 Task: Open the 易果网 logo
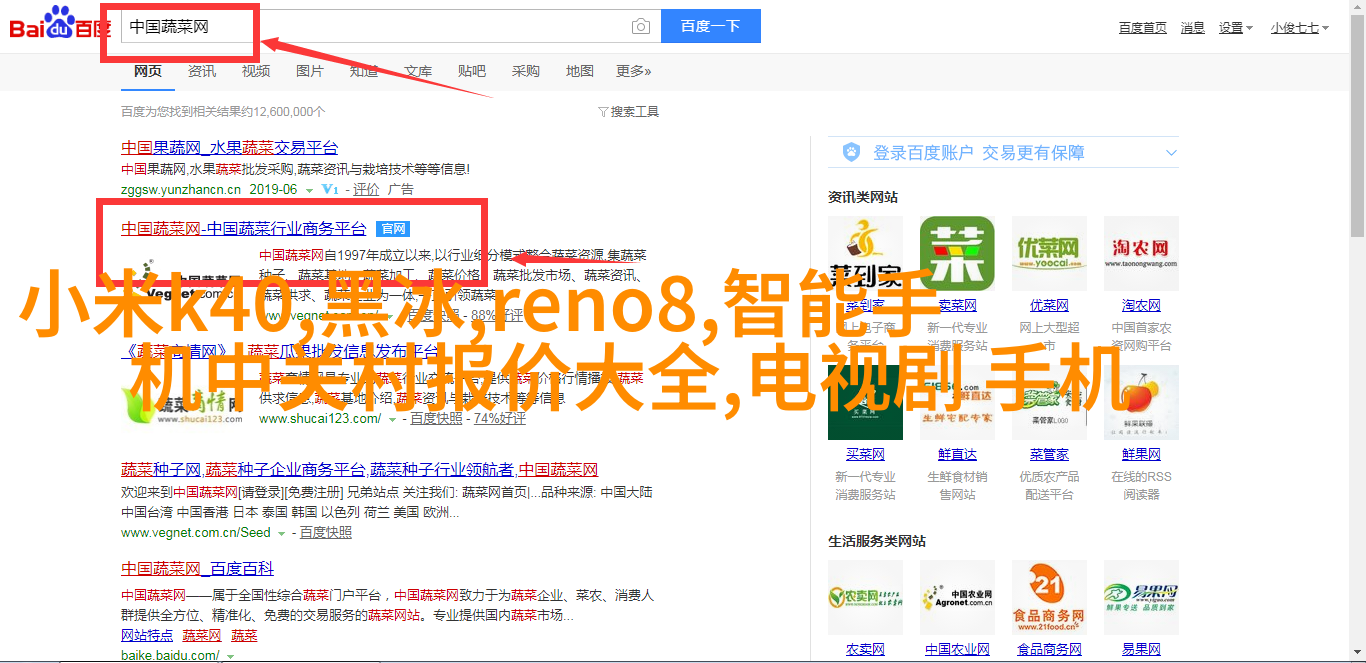(1141, 597)
